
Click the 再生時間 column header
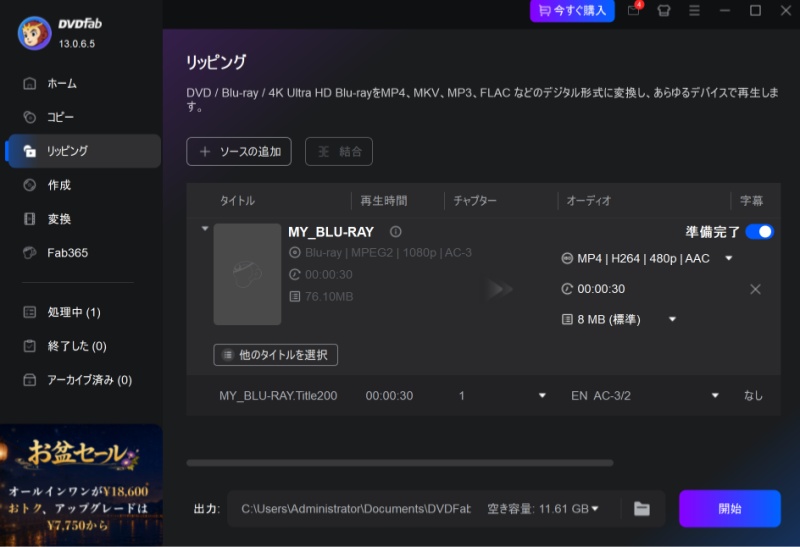384,201
